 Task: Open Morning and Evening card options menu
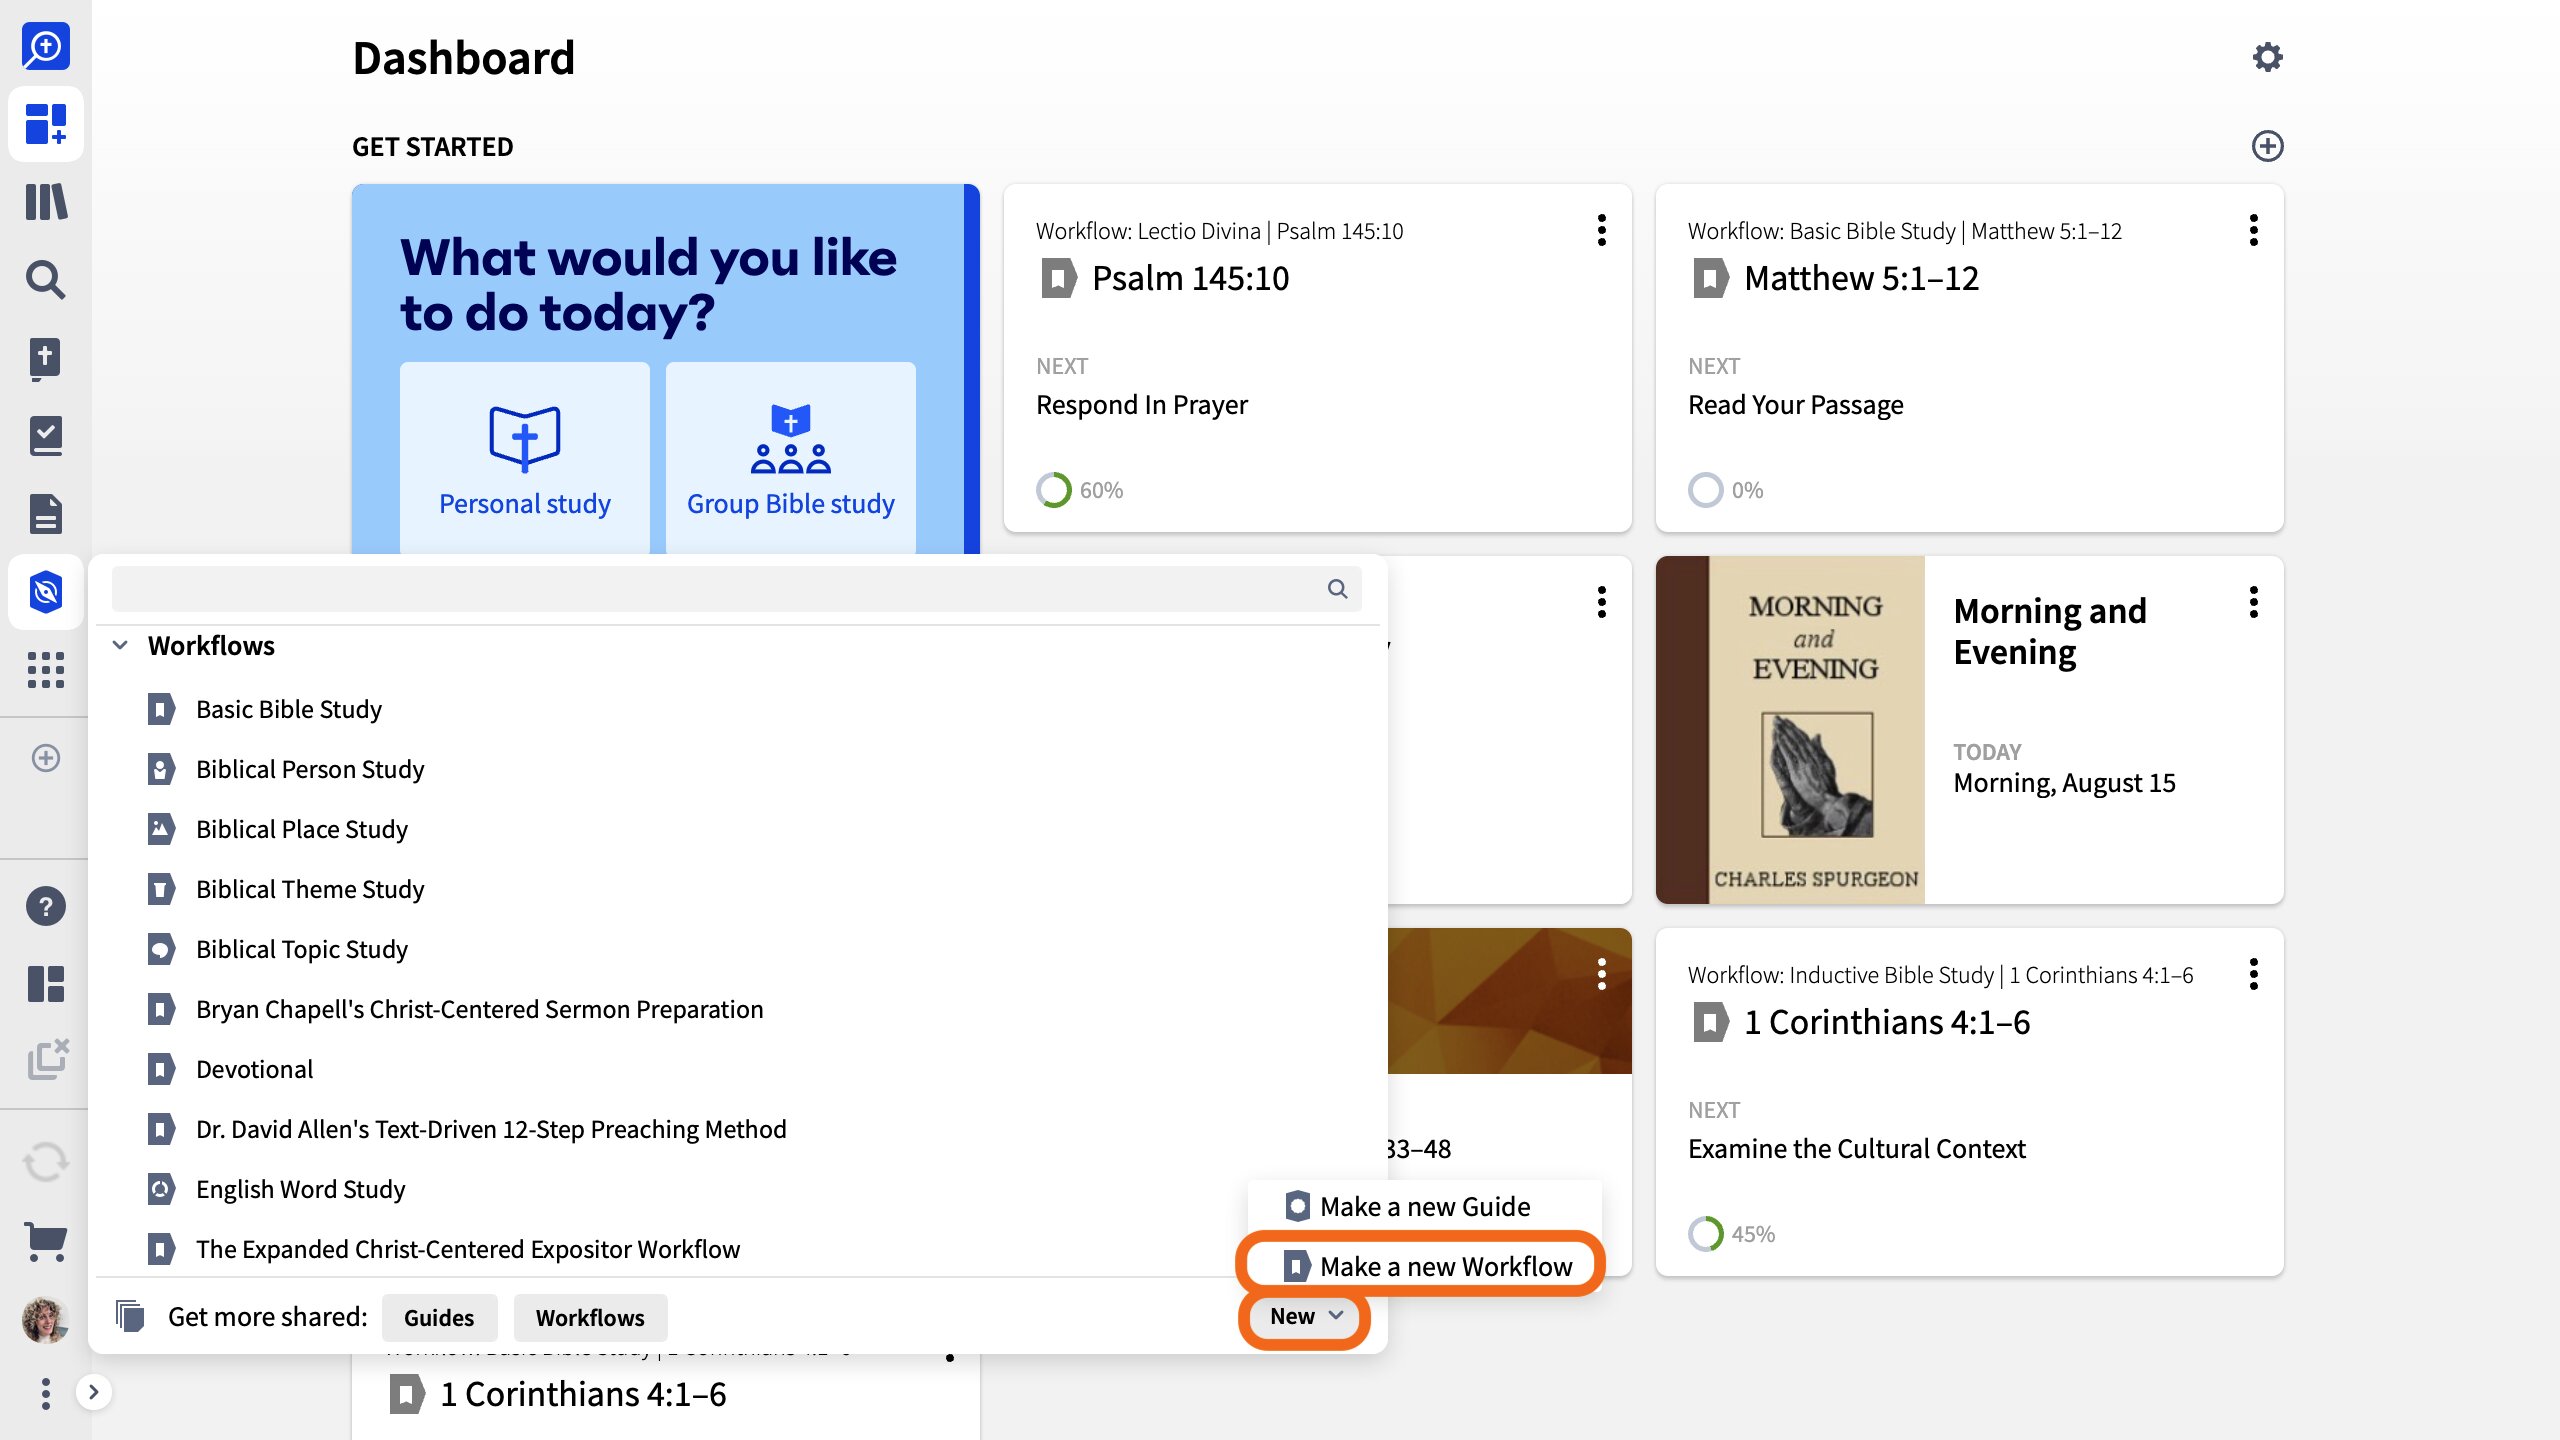pyautogui.click(x=2254, y=602)
